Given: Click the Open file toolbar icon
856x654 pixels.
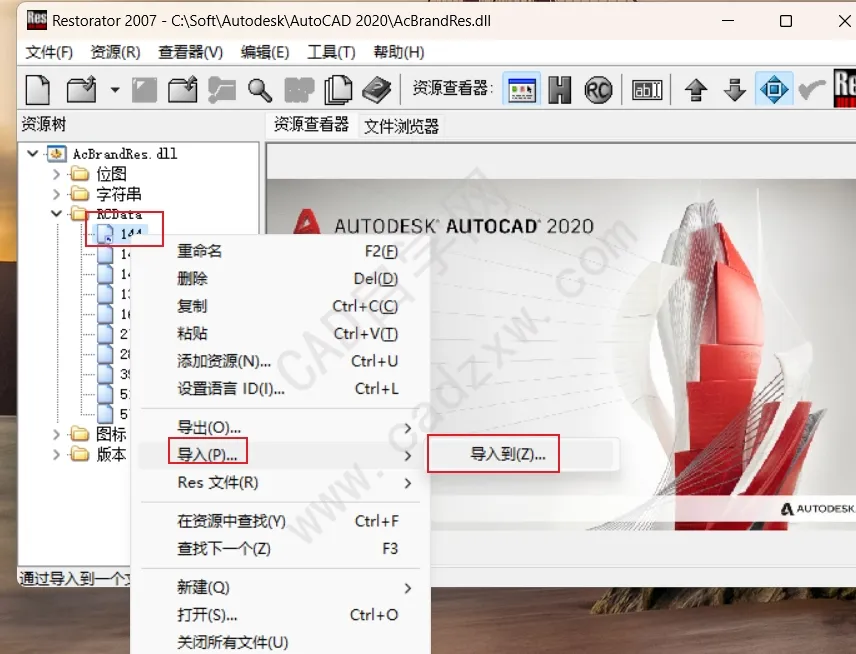Looking at the screenshot, I should pos(82,90).
